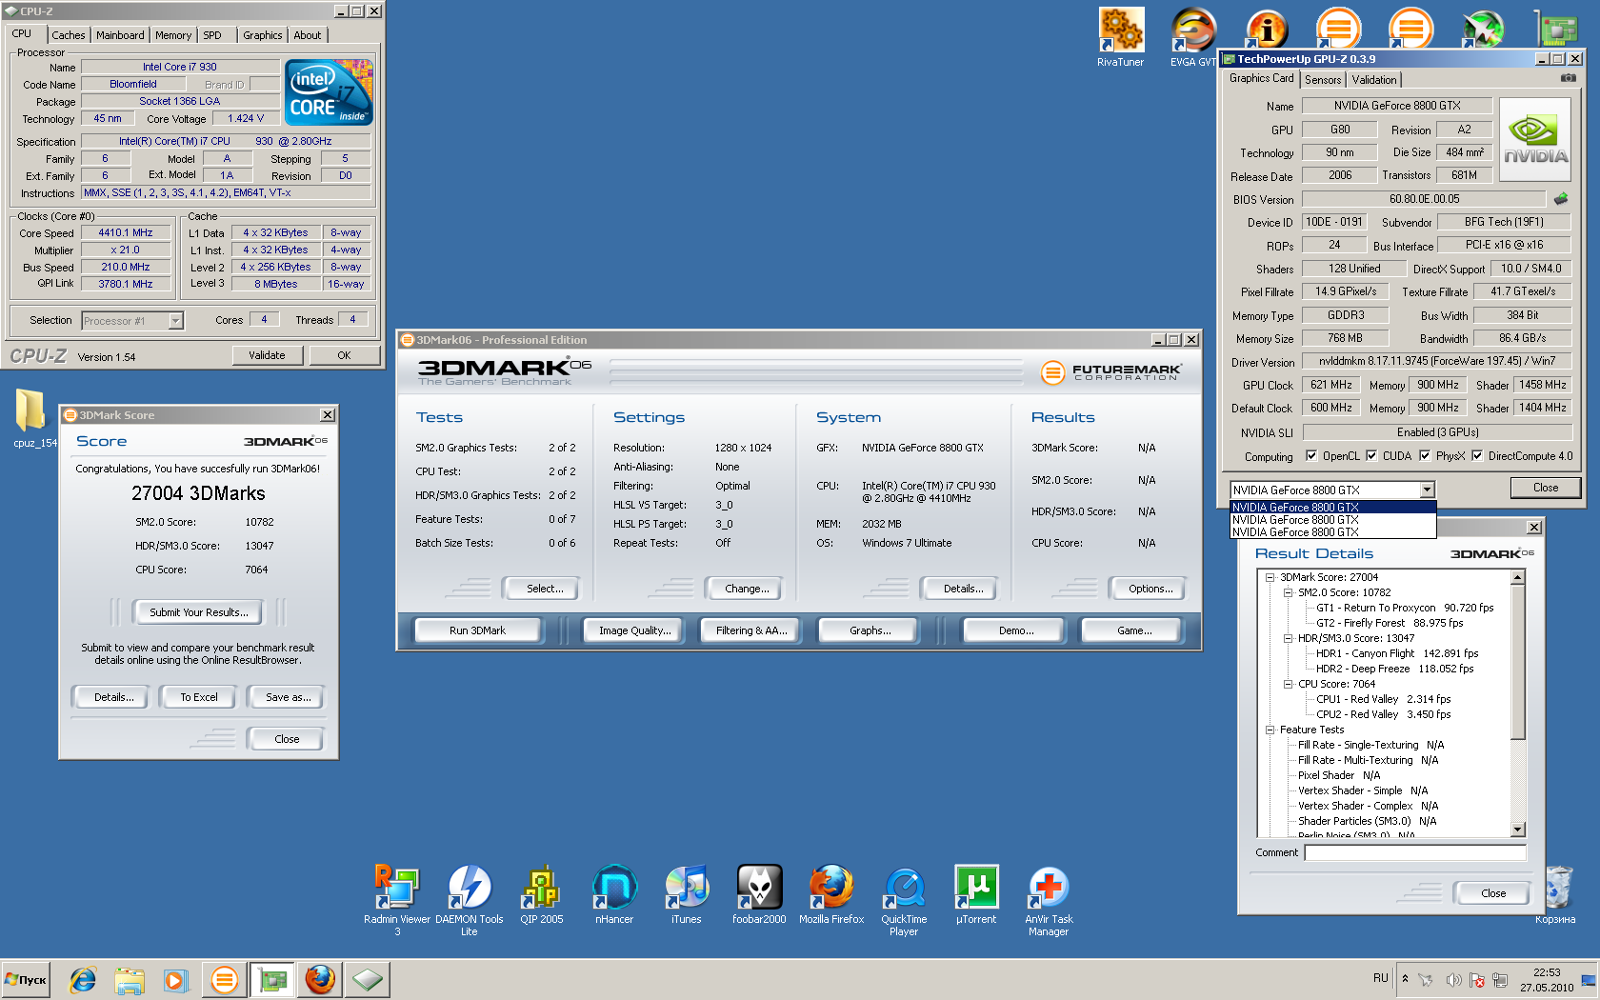1600x1000 pixels.
Task: Toggle the OpenCL checkbox in GPU-Z
Action: (1311, 456)
